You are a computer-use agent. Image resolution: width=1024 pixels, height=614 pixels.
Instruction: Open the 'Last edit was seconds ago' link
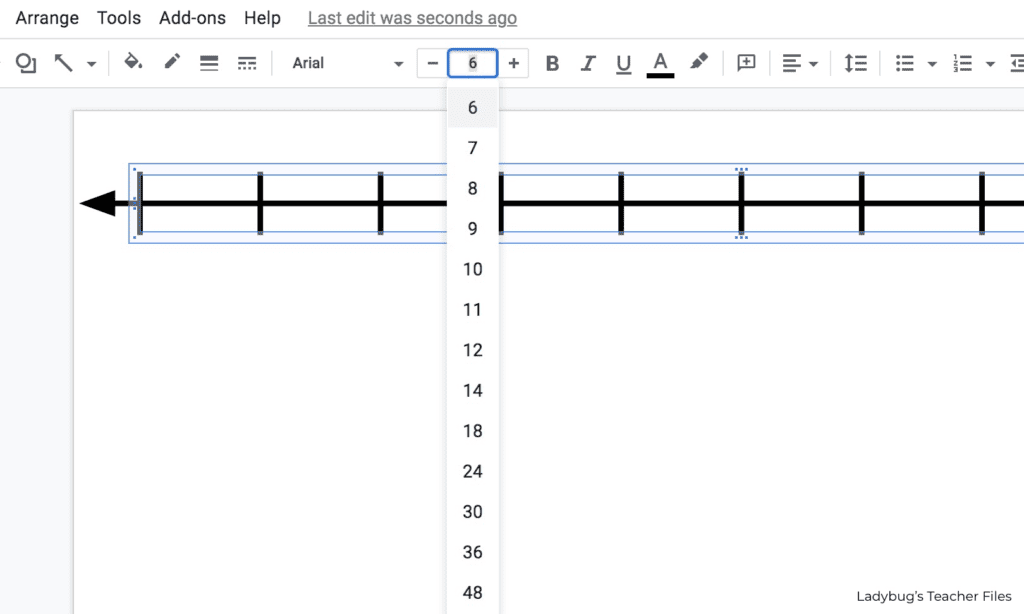click(x=413, y=18)
